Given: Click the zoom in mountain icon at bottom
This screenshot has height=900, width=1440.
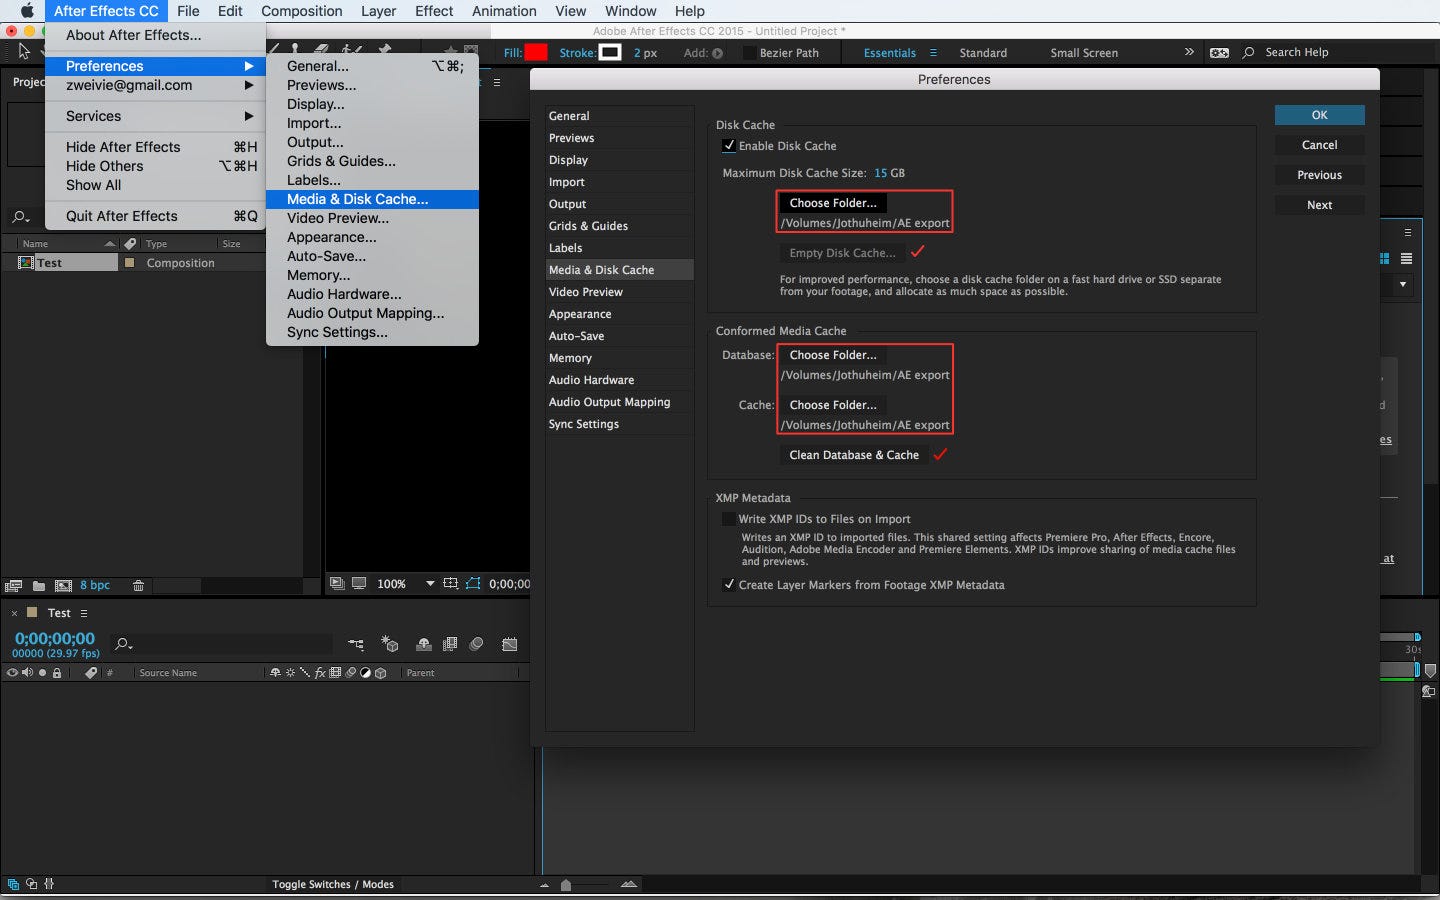Looking at the screenshot, I should click(x=629, y=884).
